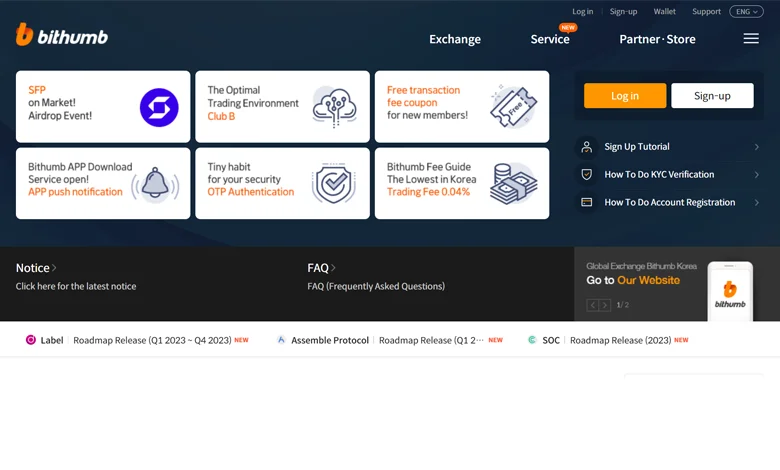Click 'Click here for the latest notice'
Image resolution: width=780 pixels, height=470 pixels.
coord(76,286)
